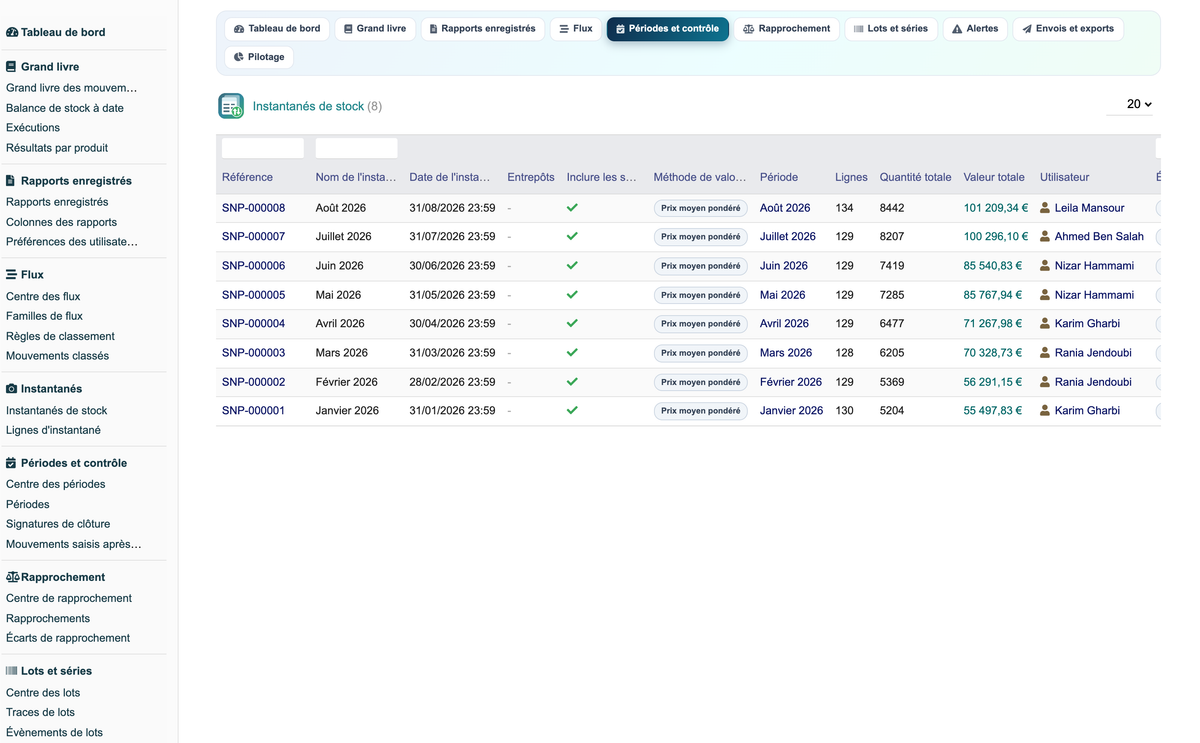Open the Rapprochement top tab

coord(787,29)
